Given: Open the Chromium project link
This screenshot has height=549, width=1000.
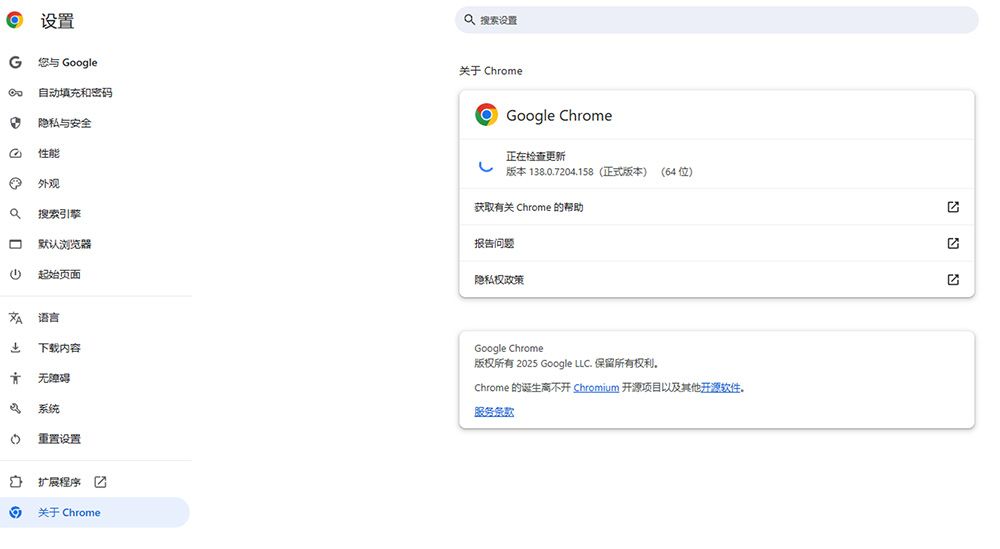Looking at the screenshot, I should [596, 388].
